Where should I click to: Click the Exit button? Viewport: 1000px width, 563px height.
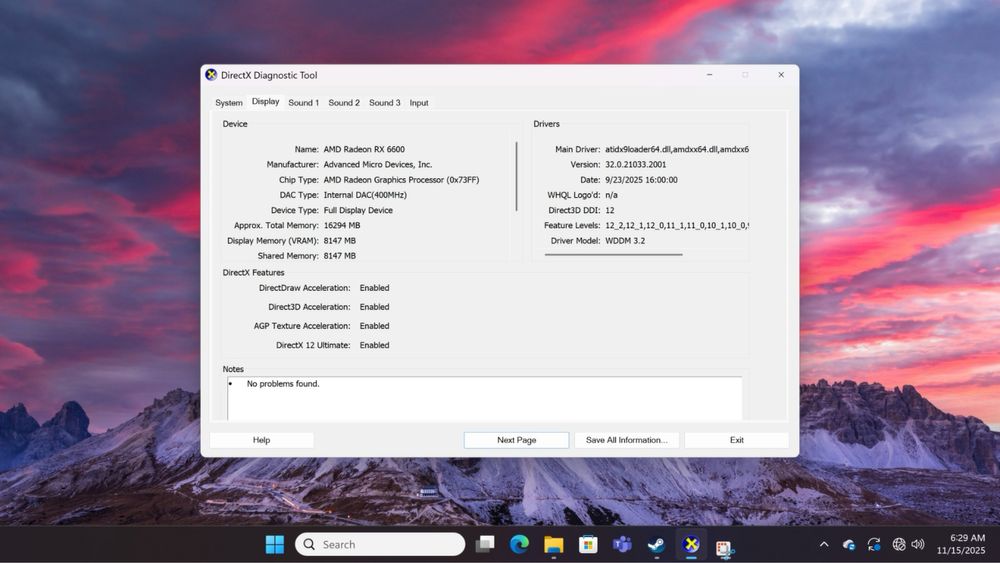click(737, 440)
